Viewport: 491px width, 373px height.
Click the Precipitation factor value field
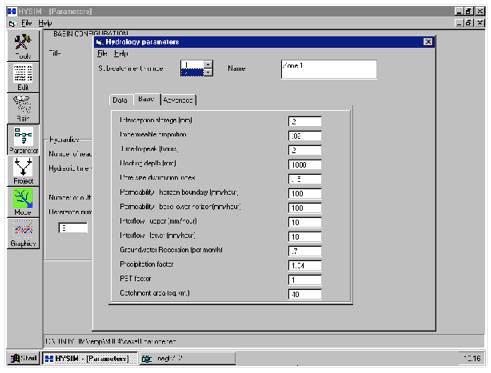305,265
